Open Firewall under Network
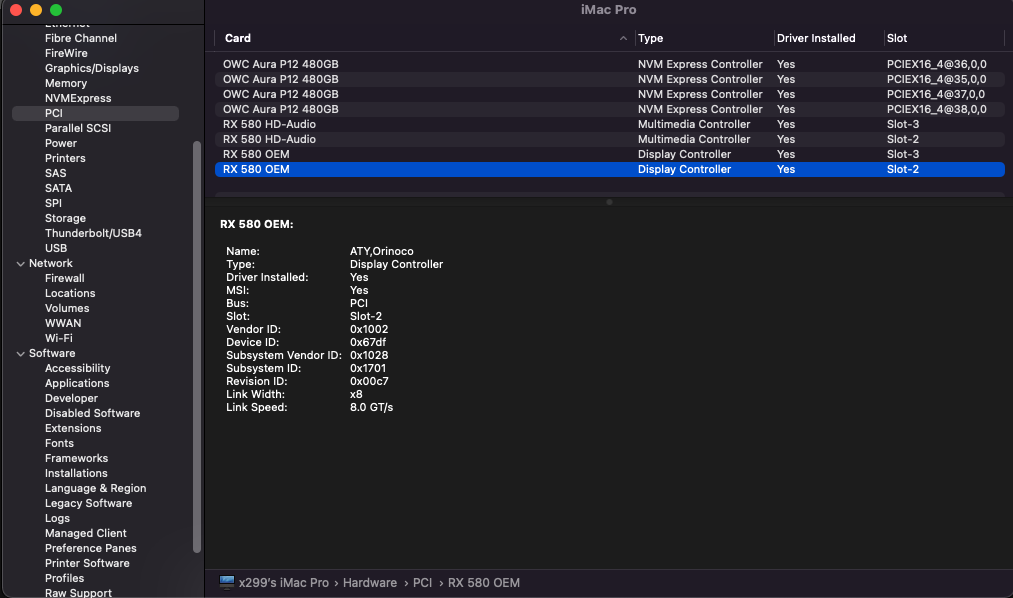 pyautogui.click(x=65, y=278)
